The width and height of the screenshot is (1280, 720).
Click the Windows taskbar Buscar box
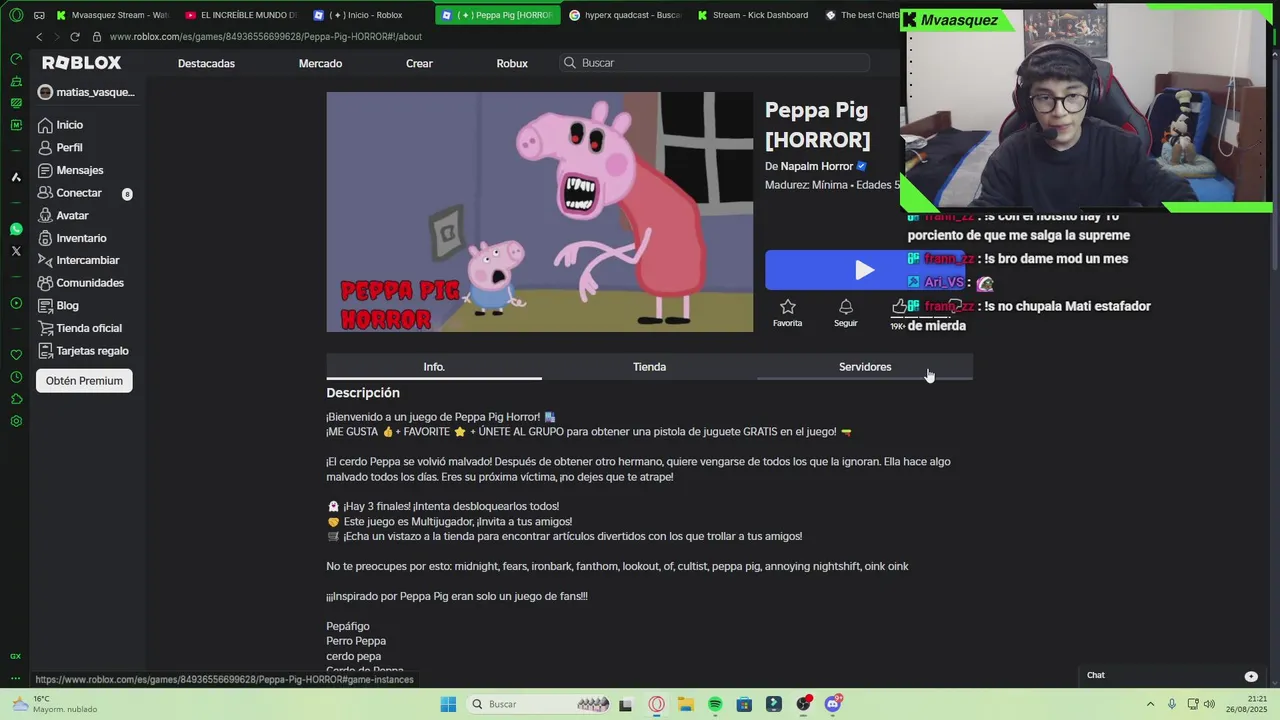click(x=540, y=704)
